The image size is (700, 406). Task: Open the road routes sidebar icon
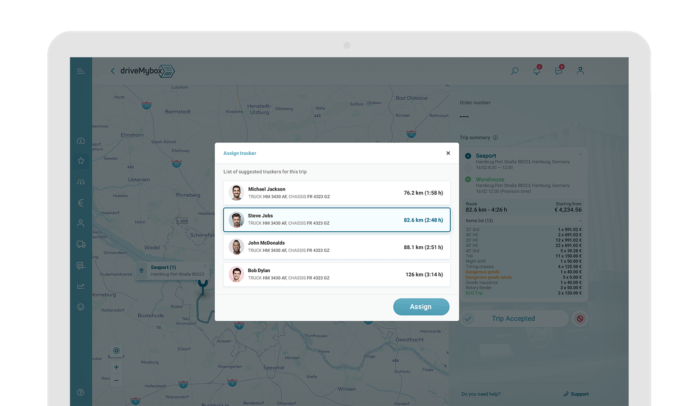click(x=81, y=182)
